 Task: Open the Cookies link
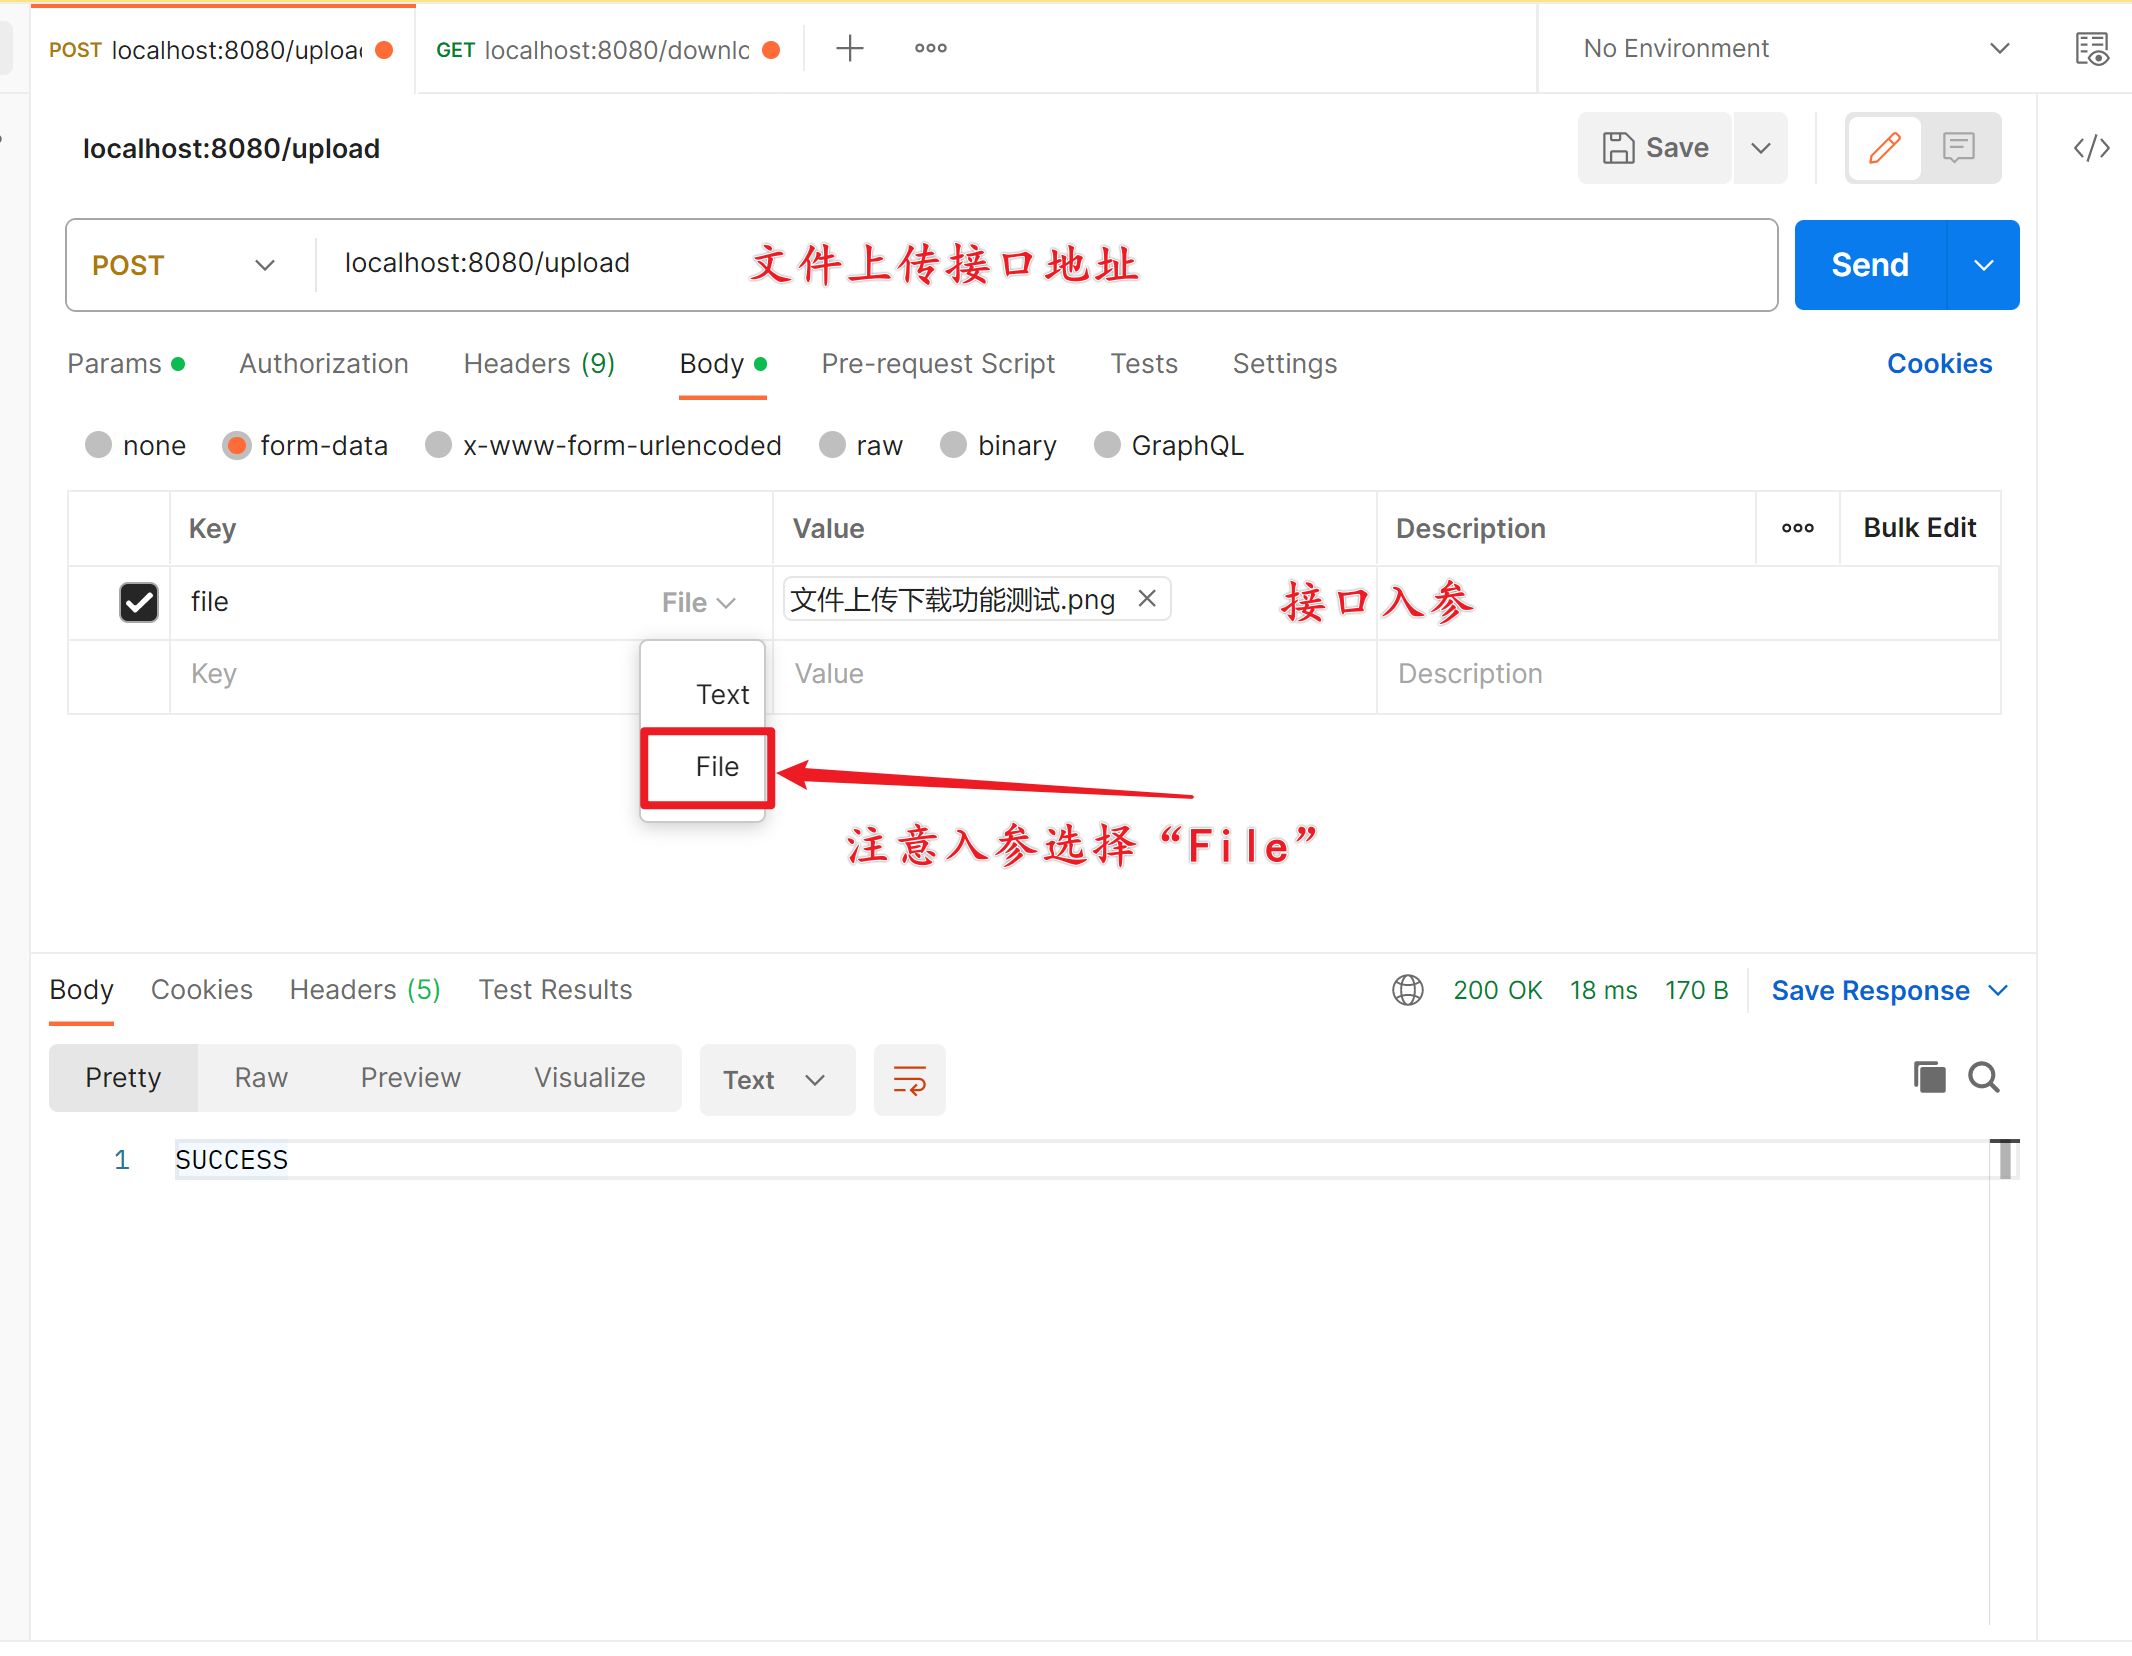pos(1939,364)
